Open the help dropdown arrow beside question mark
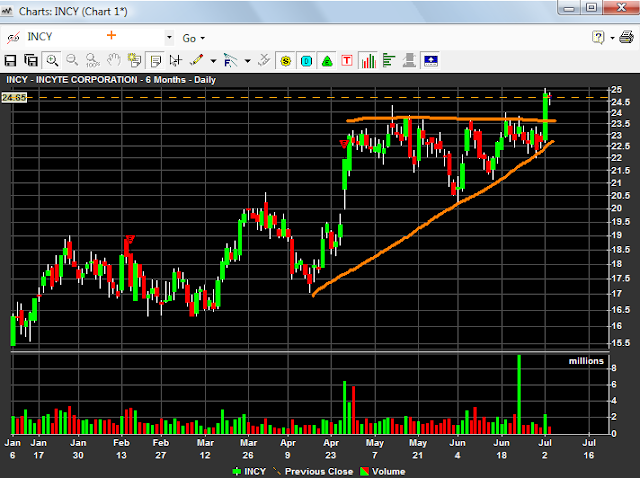This screenshot has width=640, height=478. (612, 38)
